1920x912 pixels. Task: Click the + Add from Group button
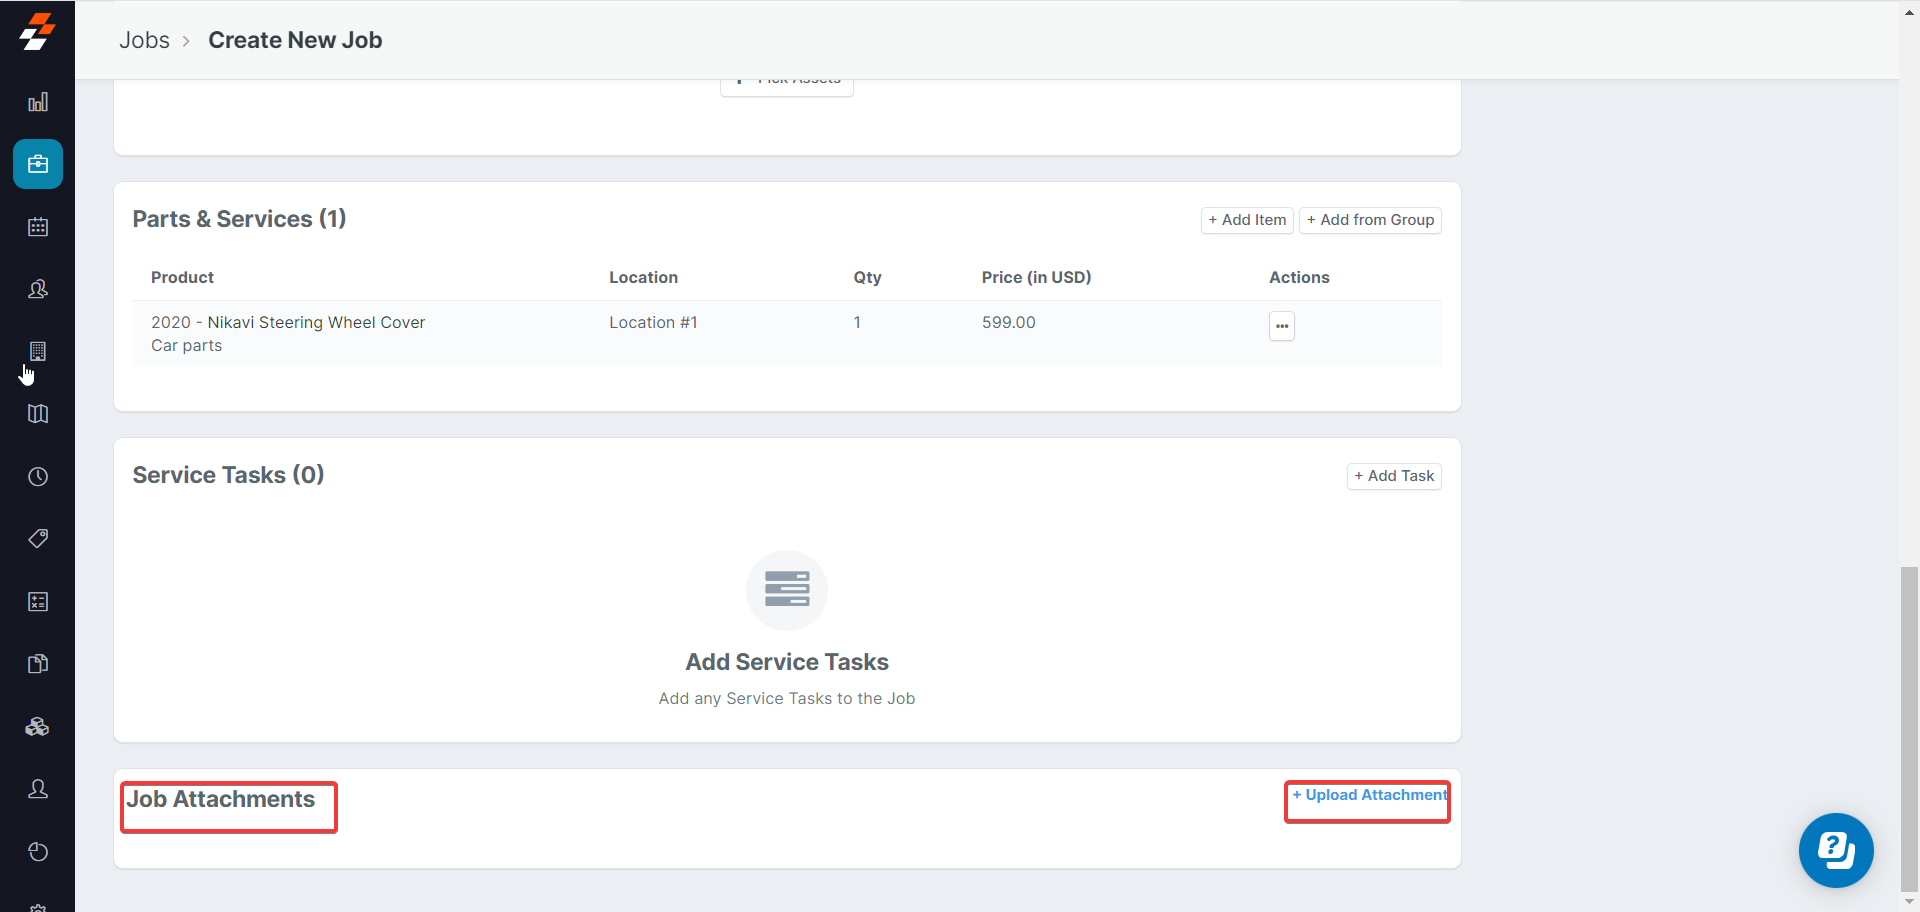[x=1370, y=220]
